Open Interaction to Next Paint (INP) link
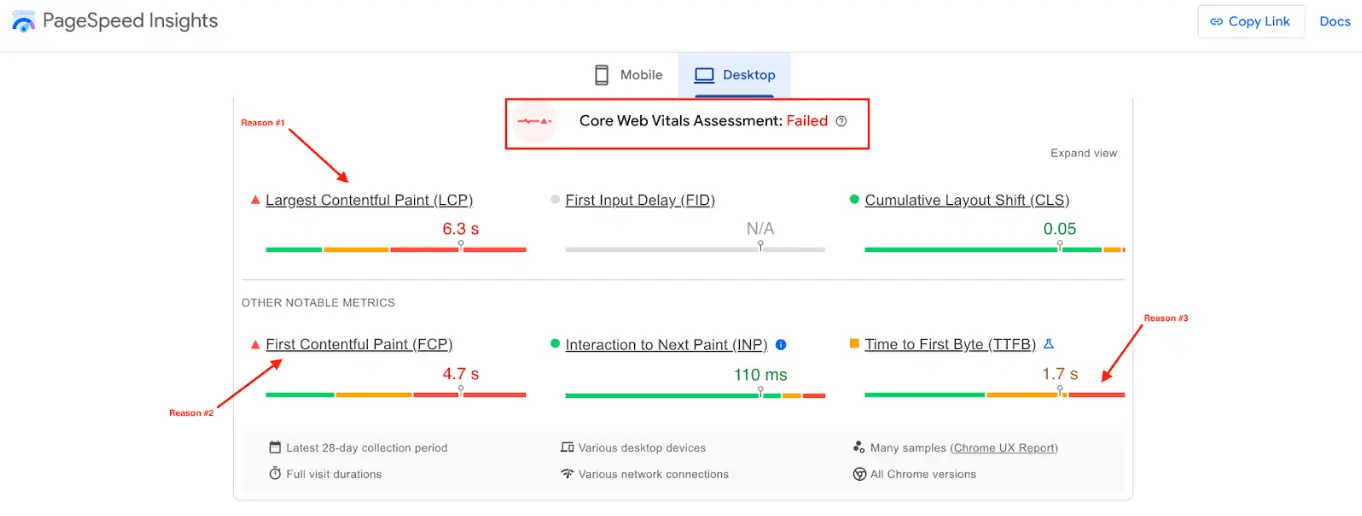The width and height of the screenshot is (1362, 516). 666,345
